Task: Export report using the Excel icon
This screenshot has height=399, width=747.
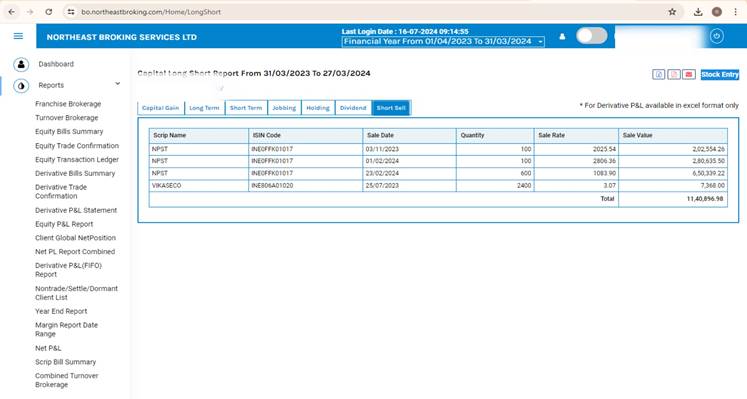Action: click(658, 74)
